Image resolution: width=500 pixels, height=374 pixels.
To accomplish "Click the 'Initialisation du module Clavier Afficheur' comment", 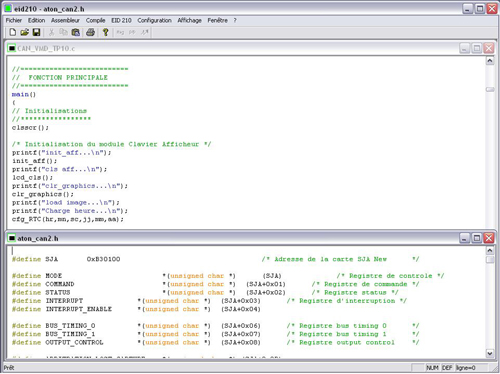I will pyautogui.click(x=111, y=144).
